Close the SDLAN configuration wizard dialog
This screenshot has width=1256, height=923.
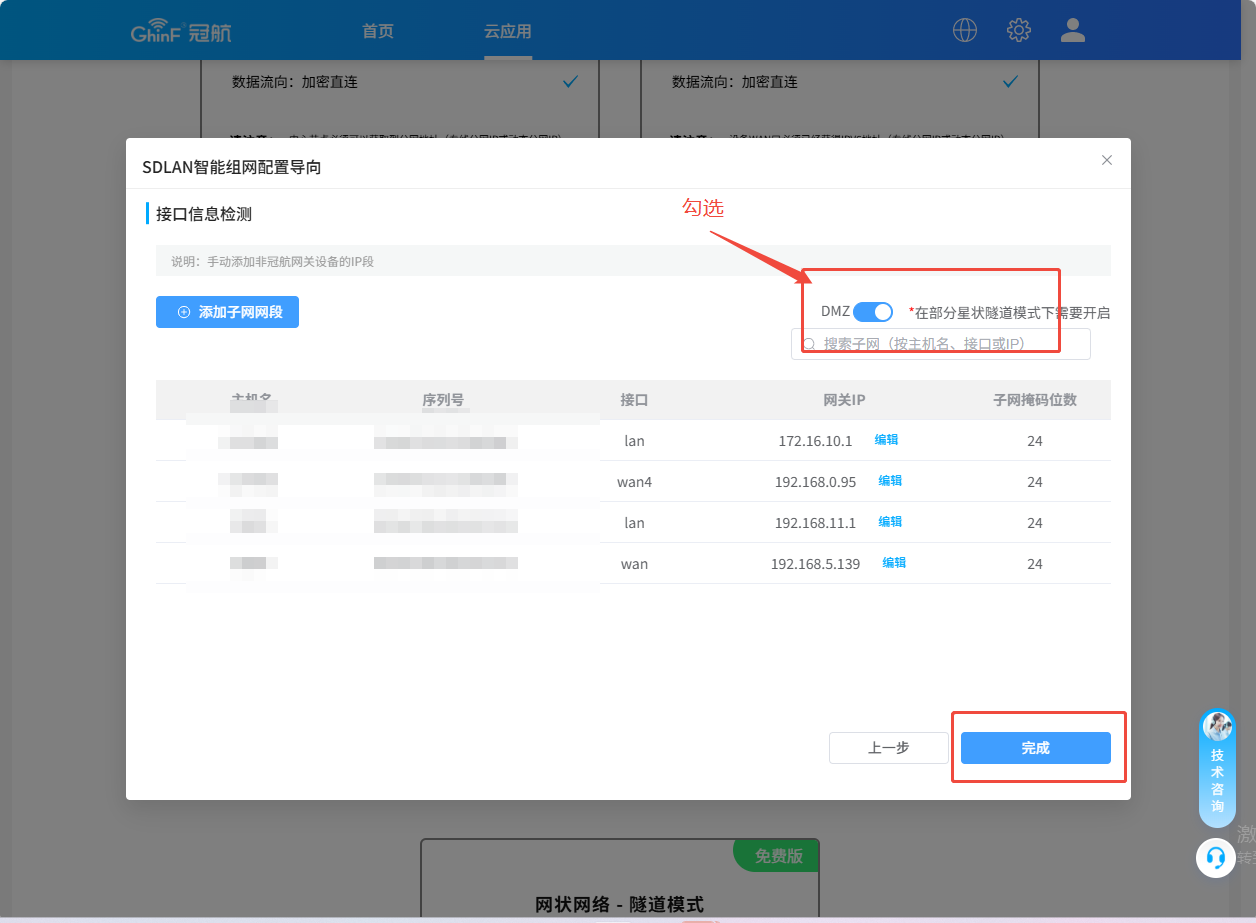(1107, 160)
